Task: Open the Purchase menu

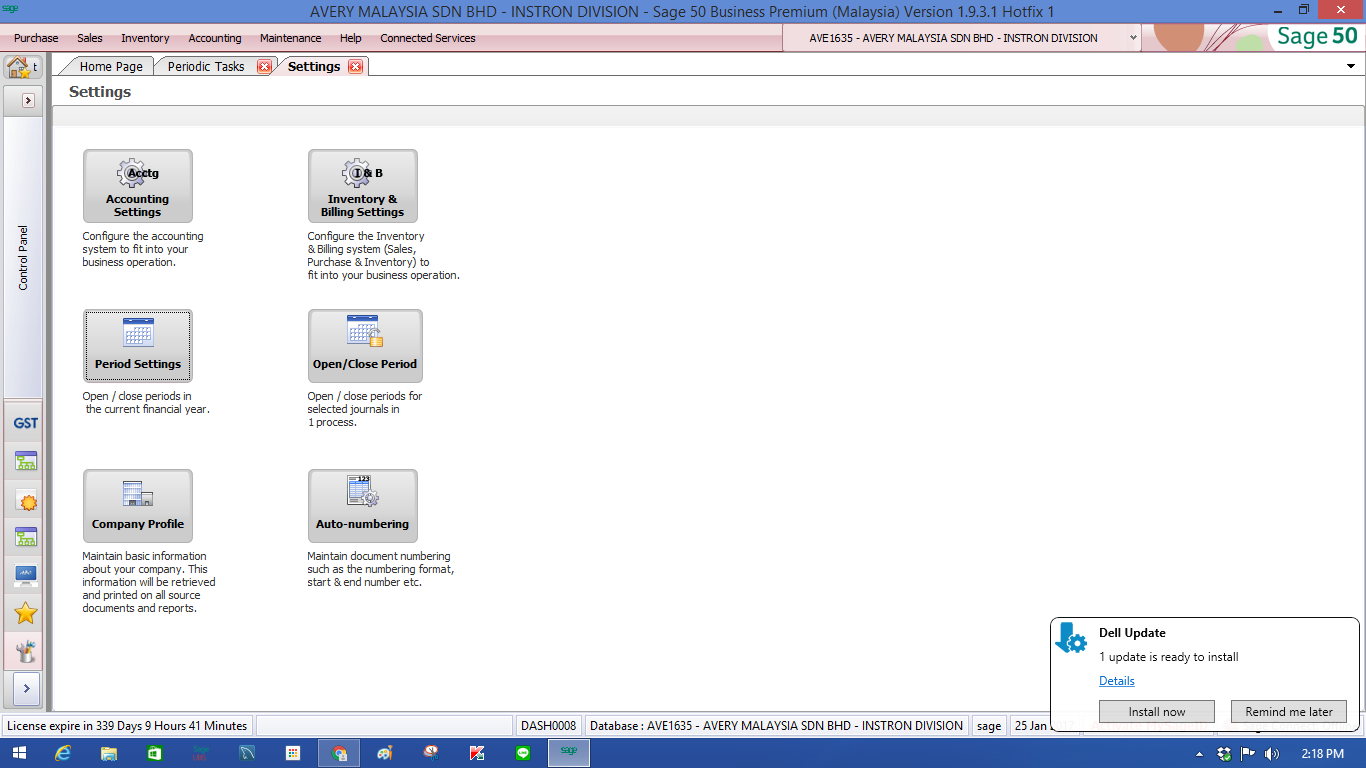Action: click(x=36, y=38)
